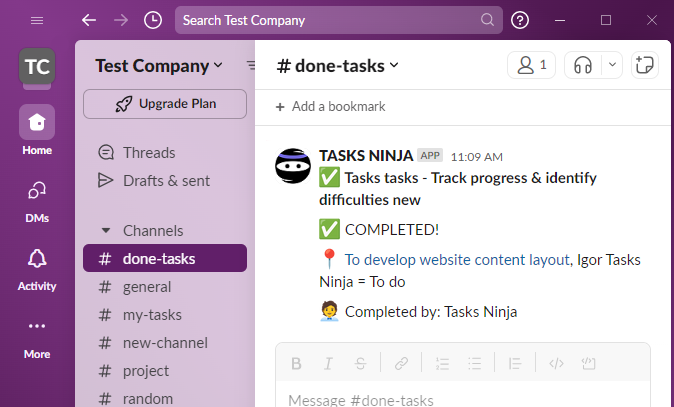Toggle strikethrough formatting in composer
Viewport: 674px width, 407px height.
pyautogui.click(x=360, y=363)
